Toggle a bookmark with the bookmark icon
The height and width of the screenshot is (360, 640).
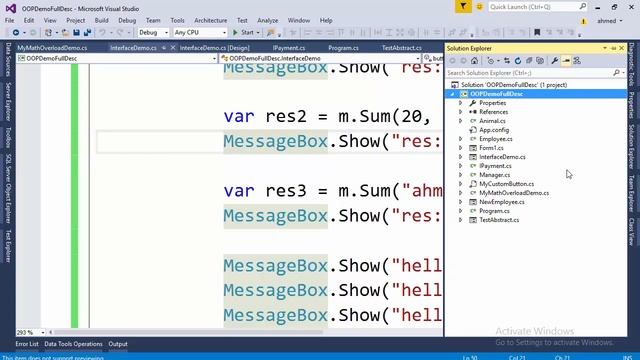pos(537,32)
